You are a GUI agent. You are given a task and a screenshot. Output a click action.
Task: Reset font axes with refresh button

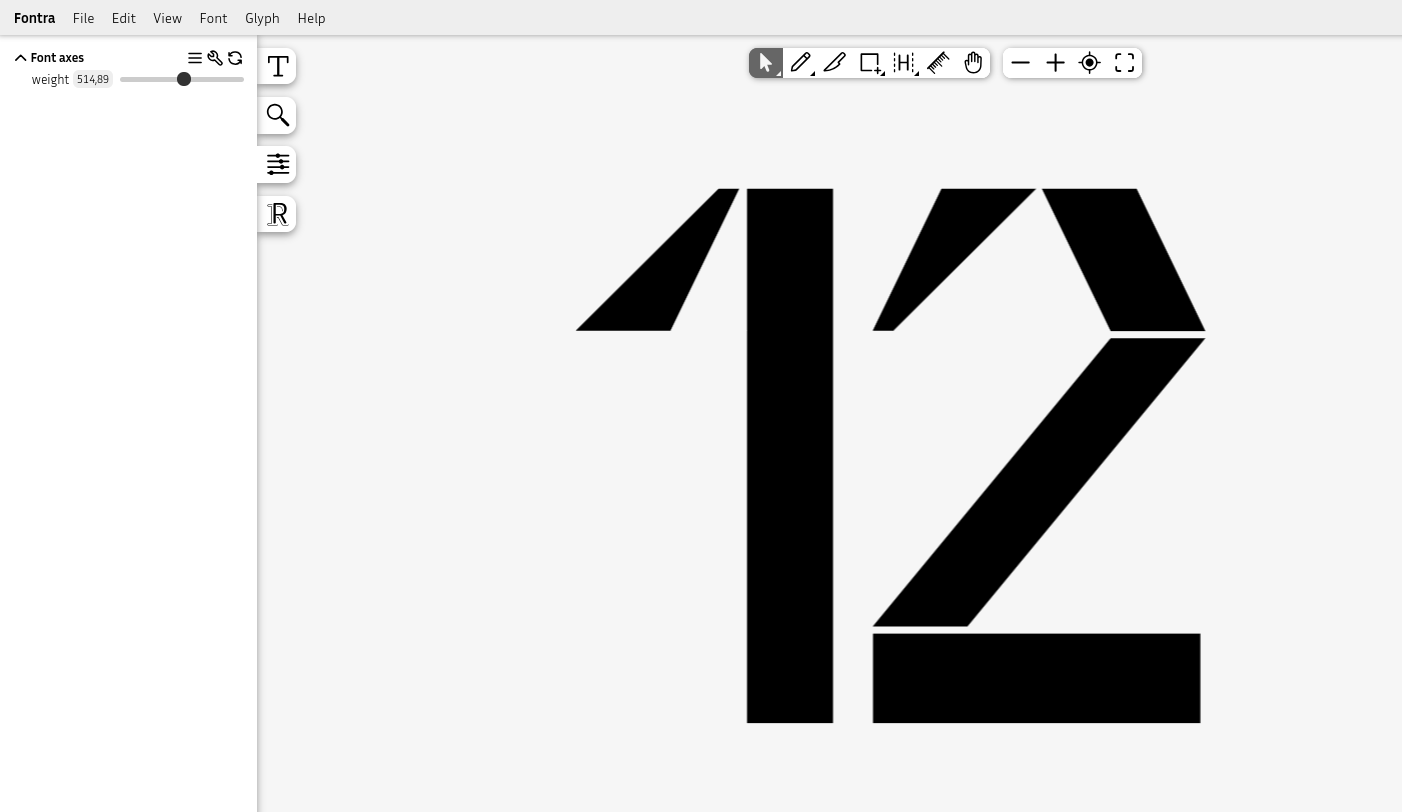tap(235, 58)
